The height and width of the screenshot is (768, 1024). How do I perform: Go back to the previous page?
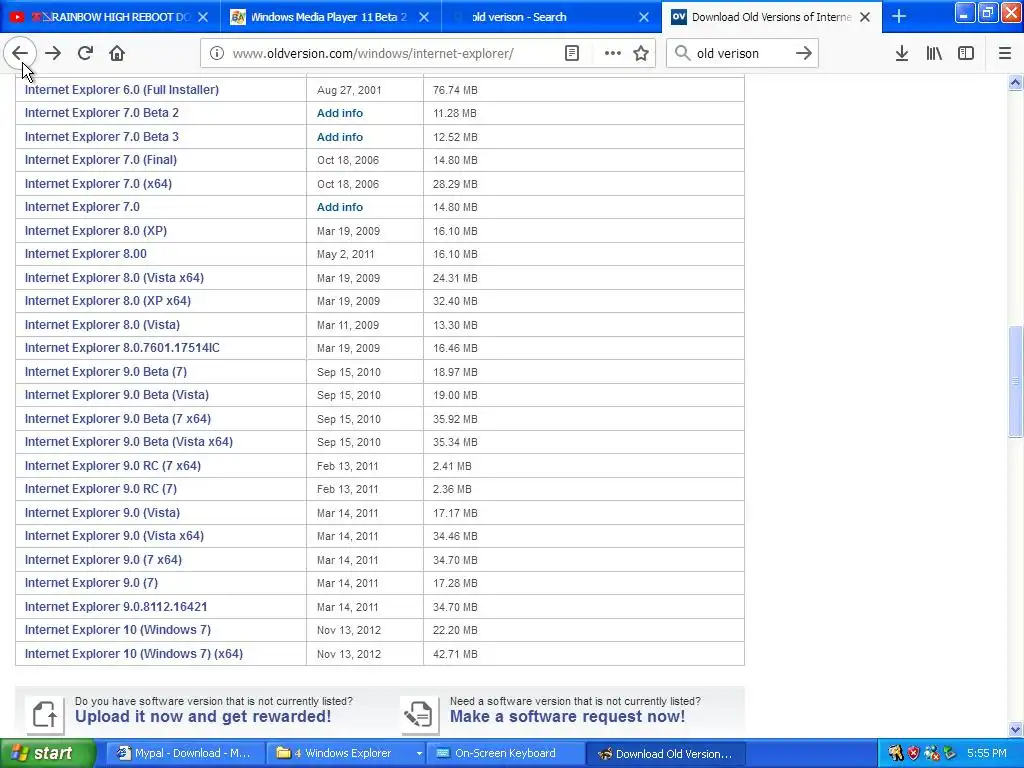click(x=20, y=53)
